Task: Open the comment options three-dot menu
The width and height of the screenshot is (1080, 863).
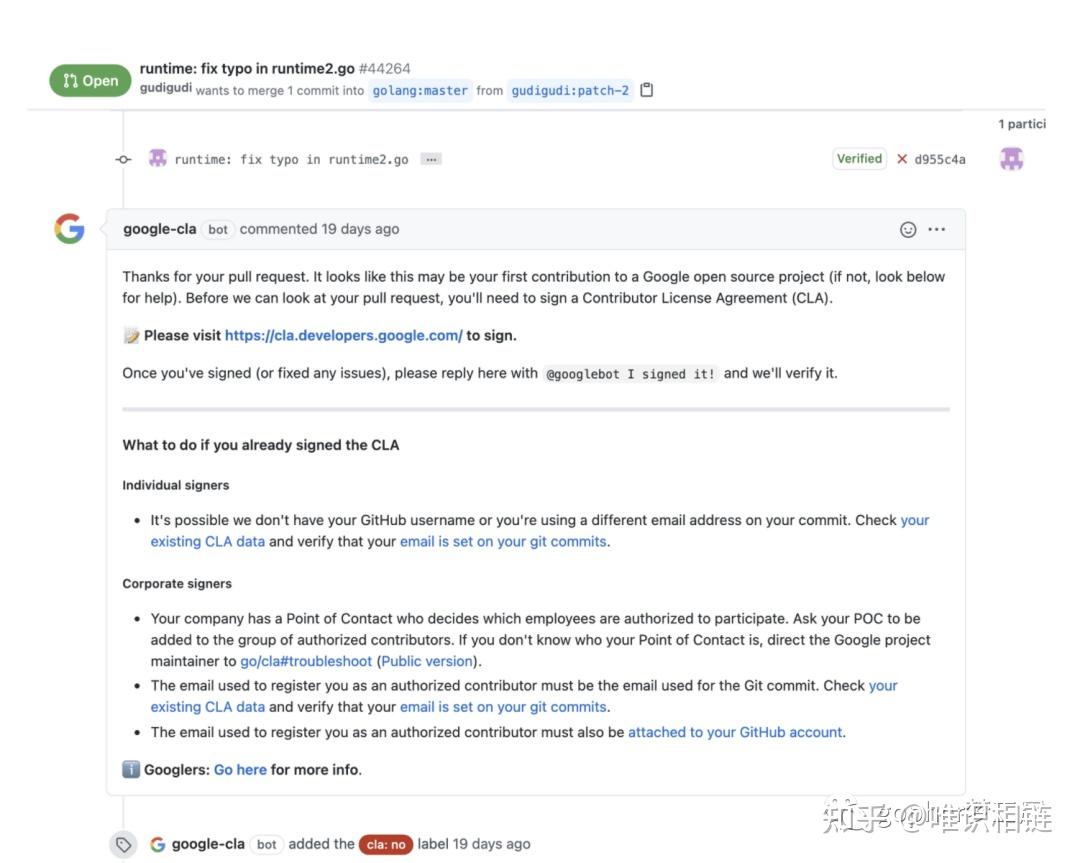Action: tap(936, 229)
